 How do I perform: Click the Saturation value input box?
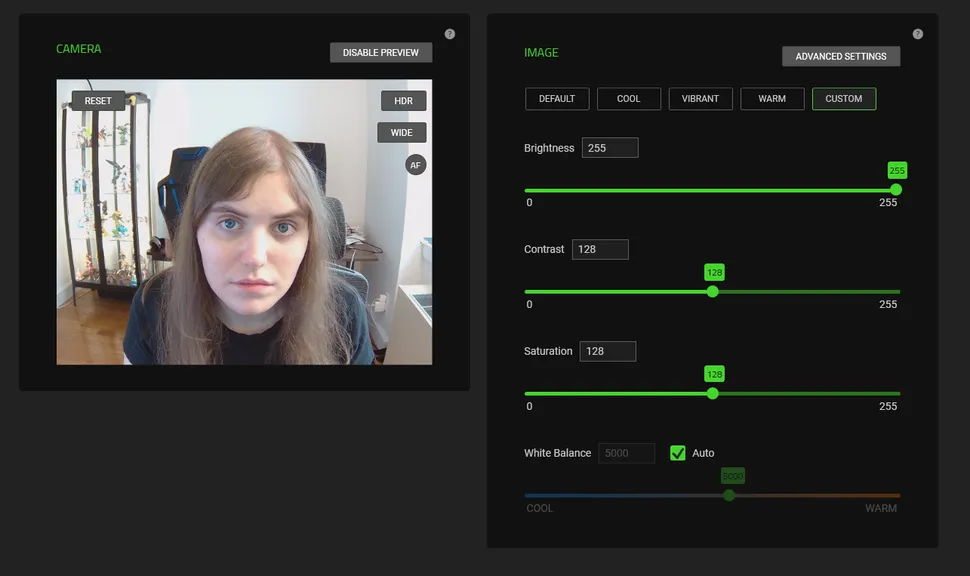point(607,351)
